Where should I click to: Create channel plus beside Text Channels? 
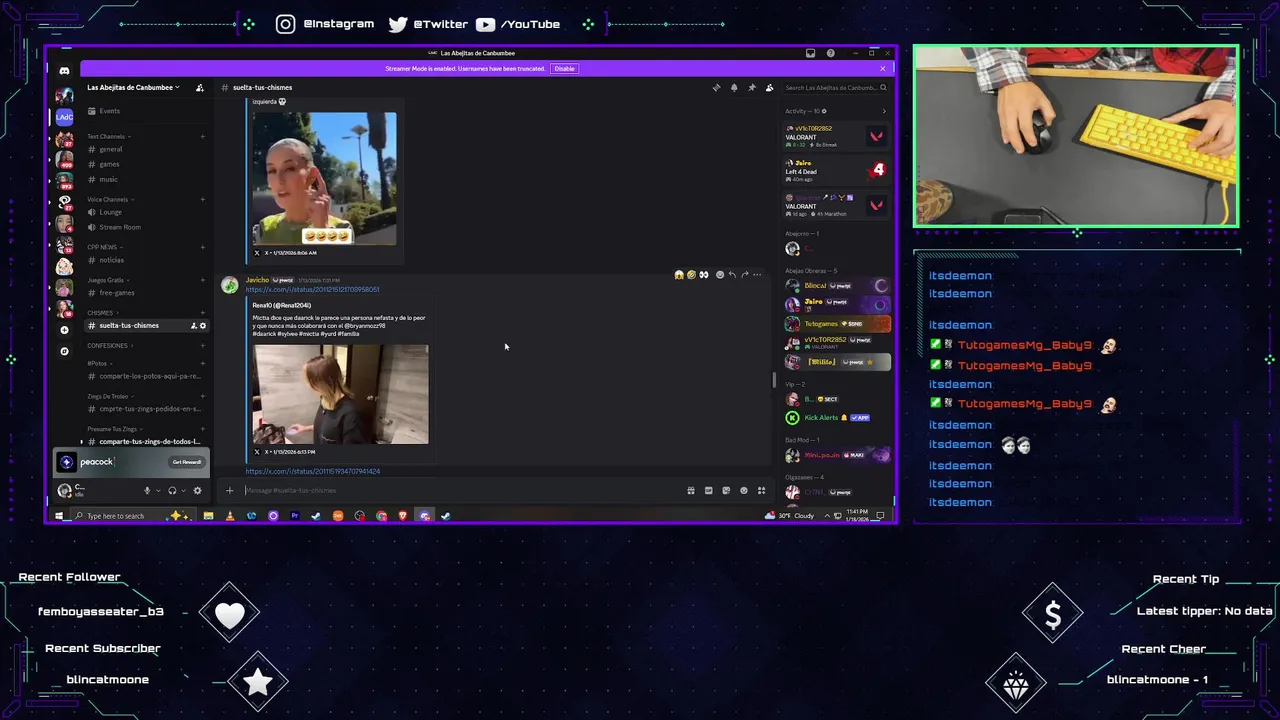pos(203,136)
